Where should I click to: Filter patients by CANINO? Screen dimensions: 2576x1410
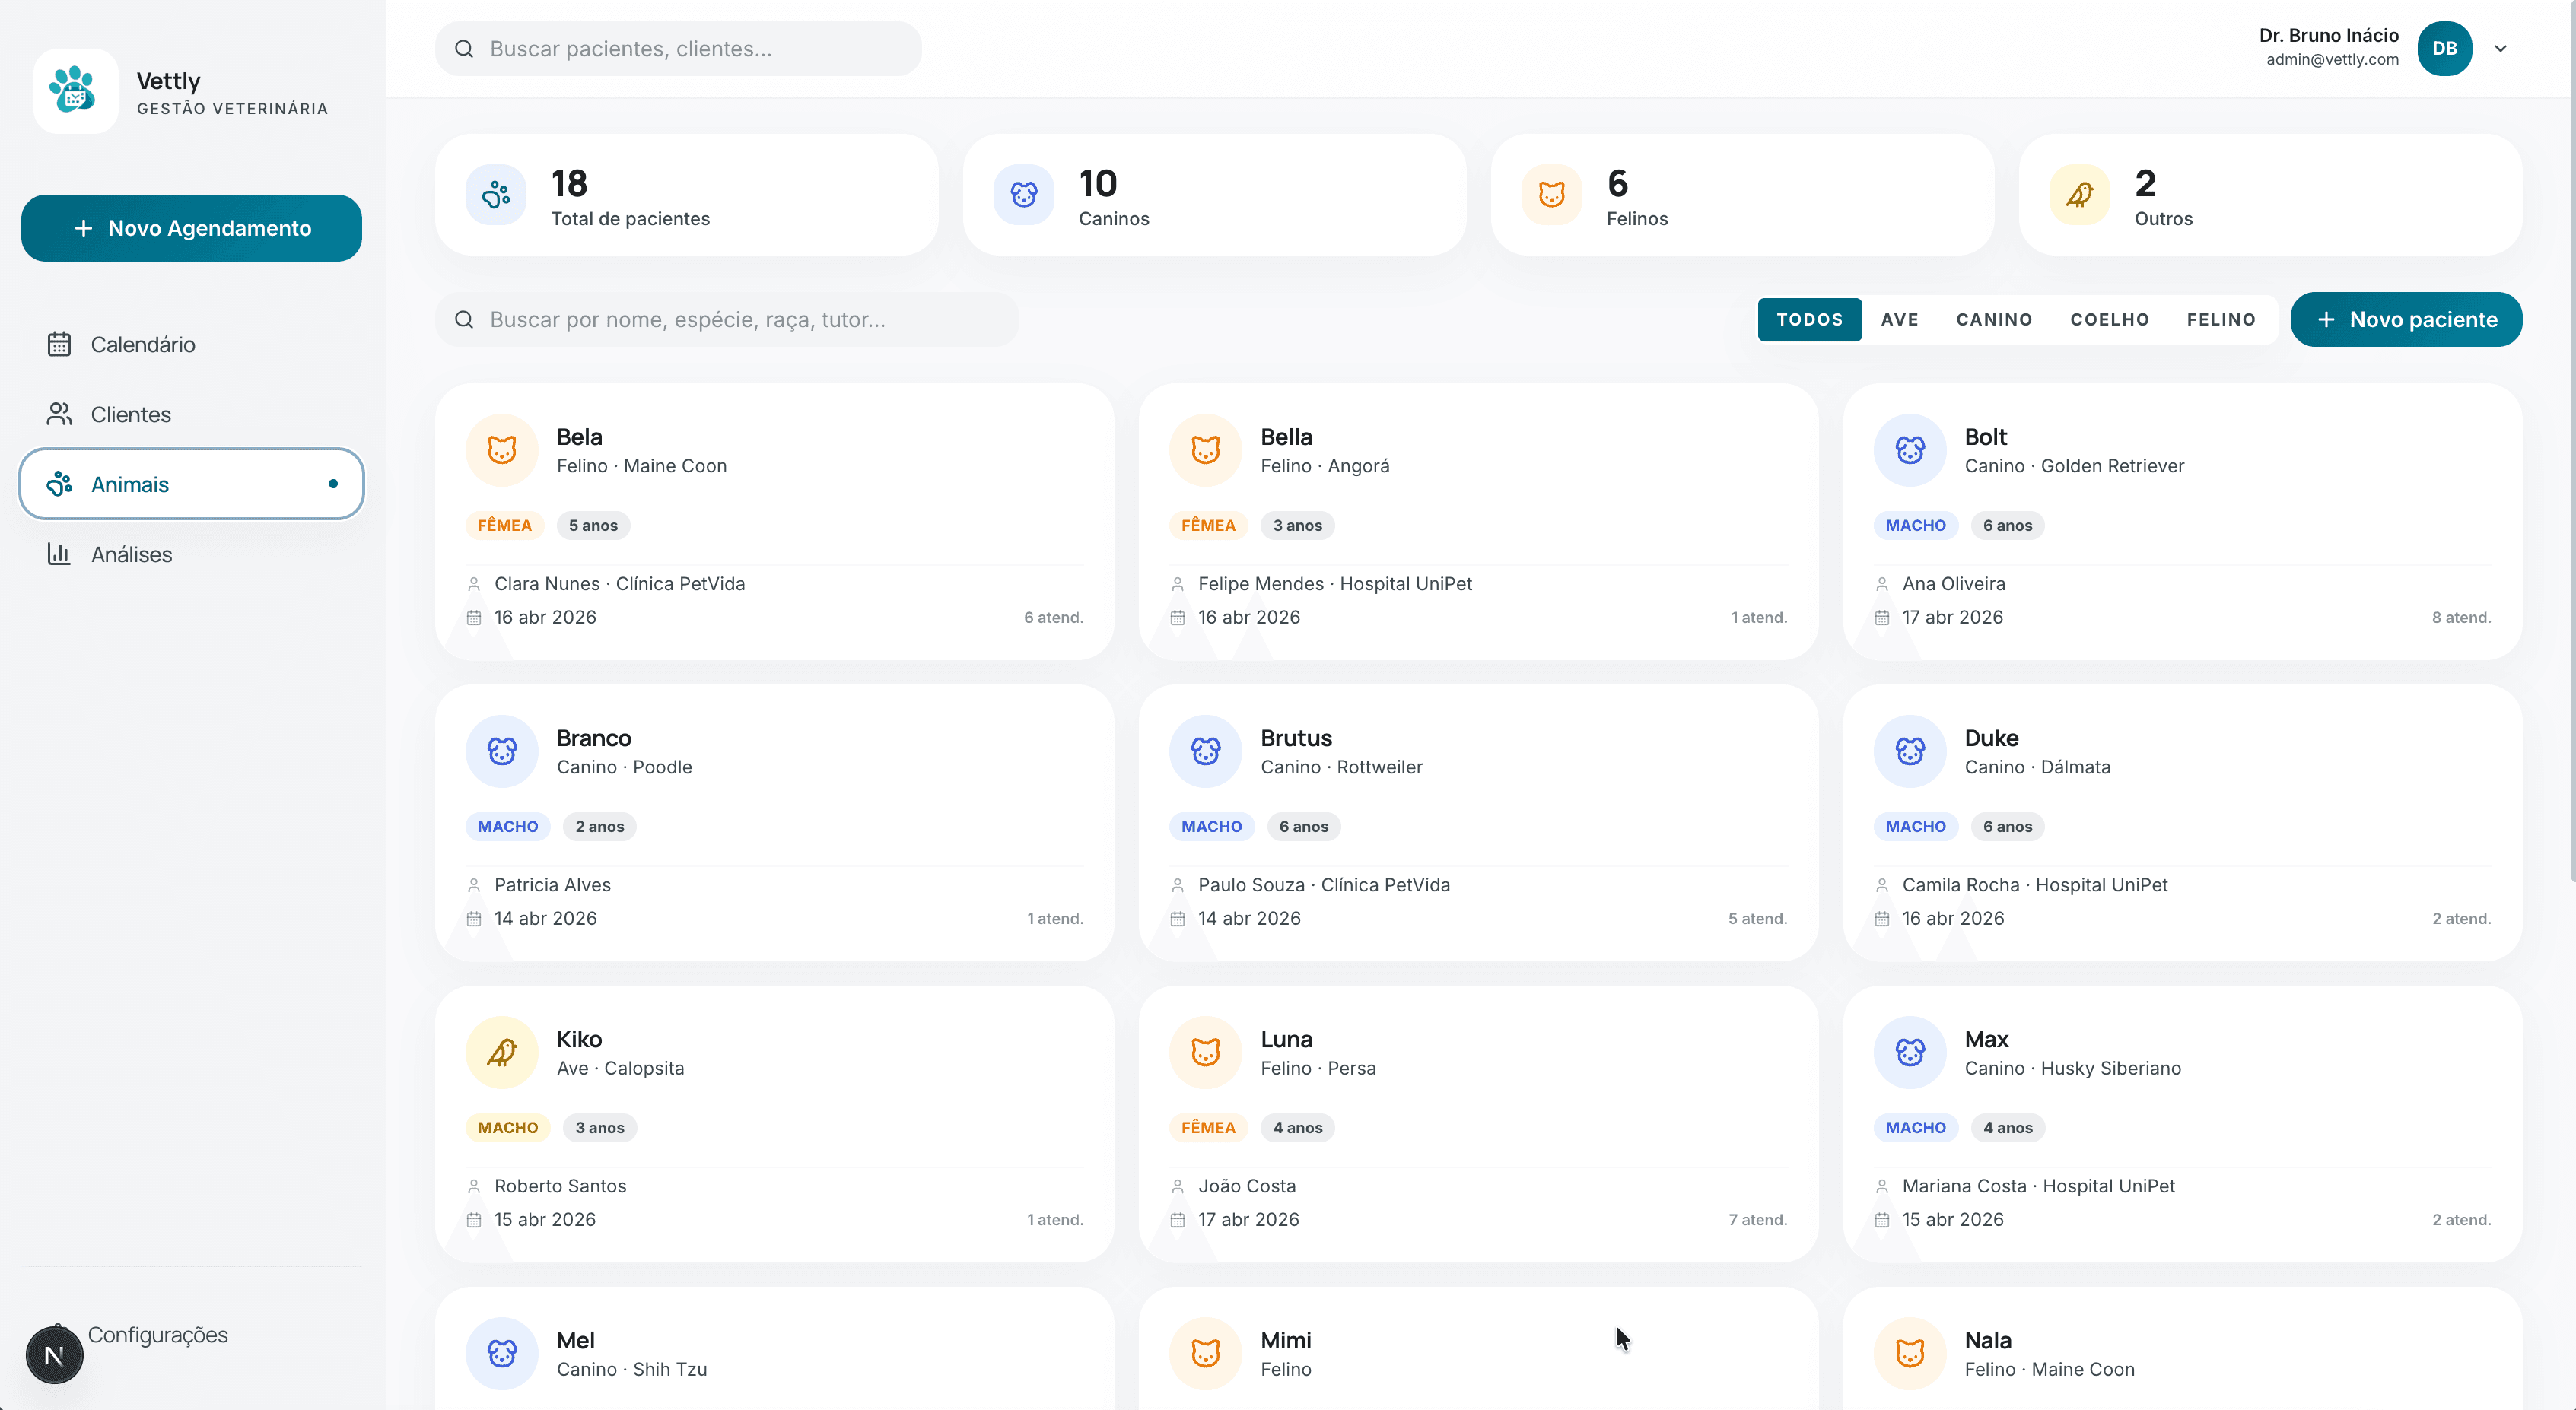1994,319
